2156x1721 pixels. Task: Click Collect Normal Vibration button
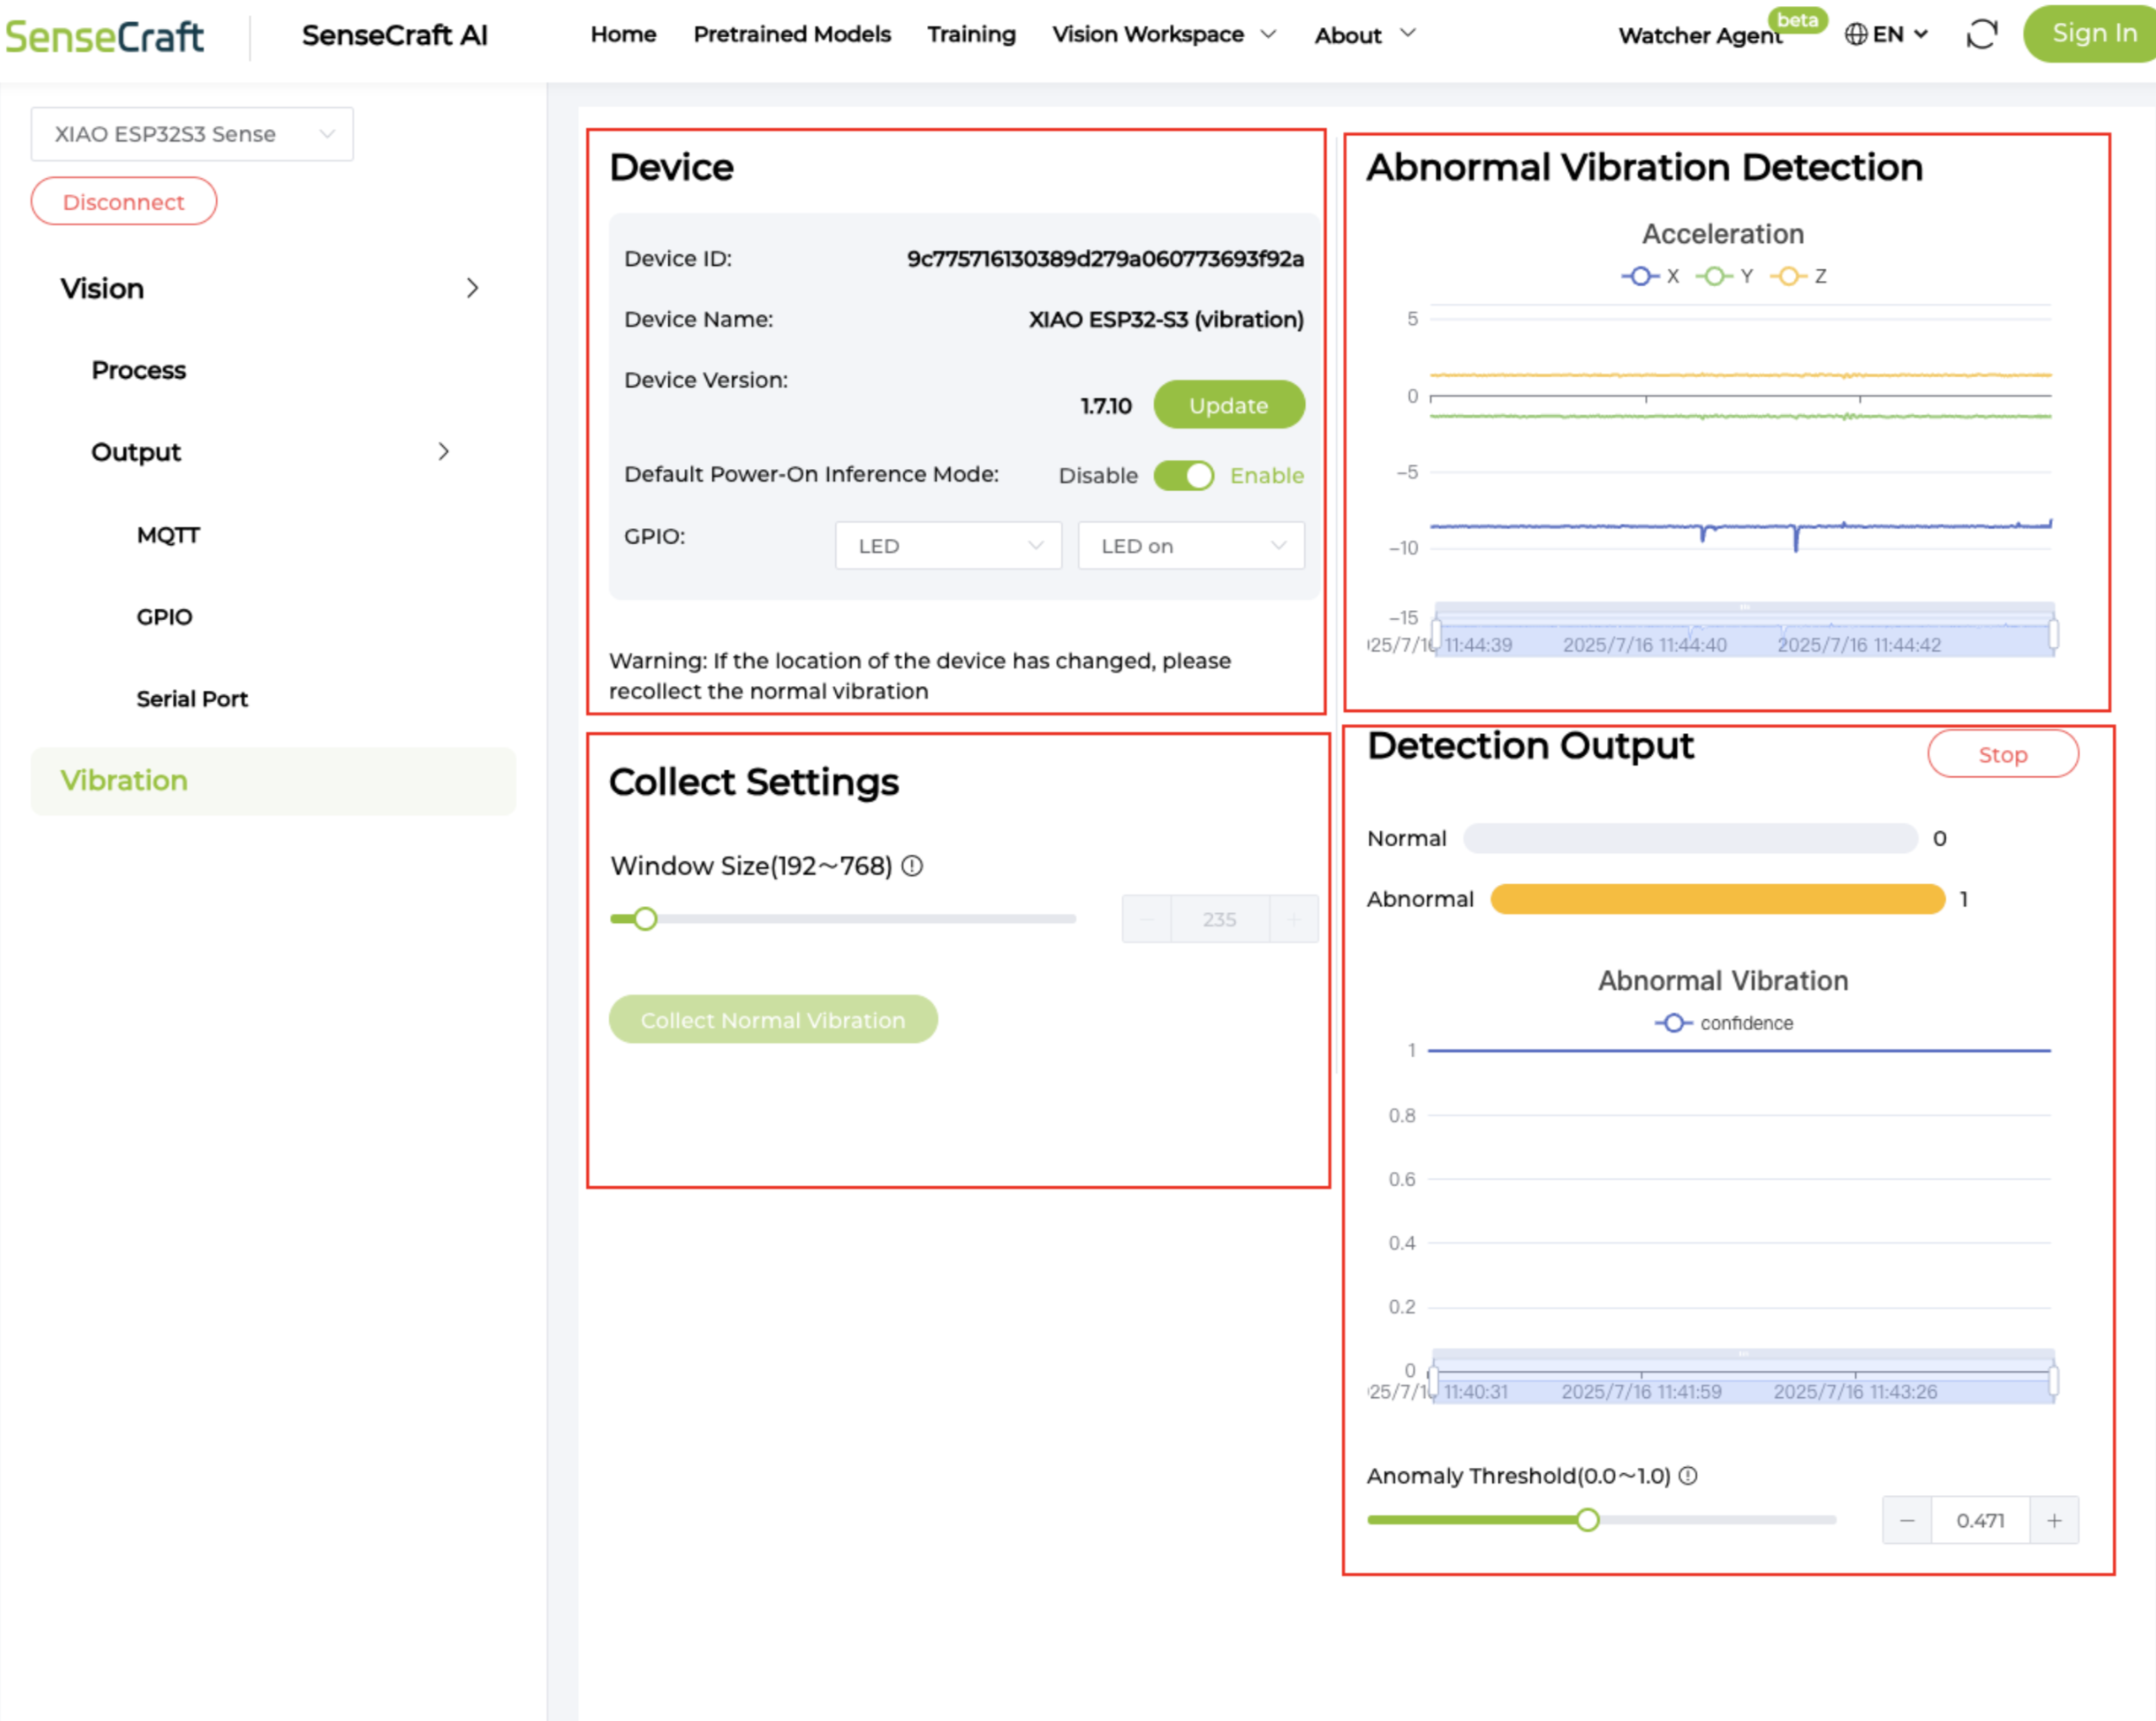(x=773, y=1019)
